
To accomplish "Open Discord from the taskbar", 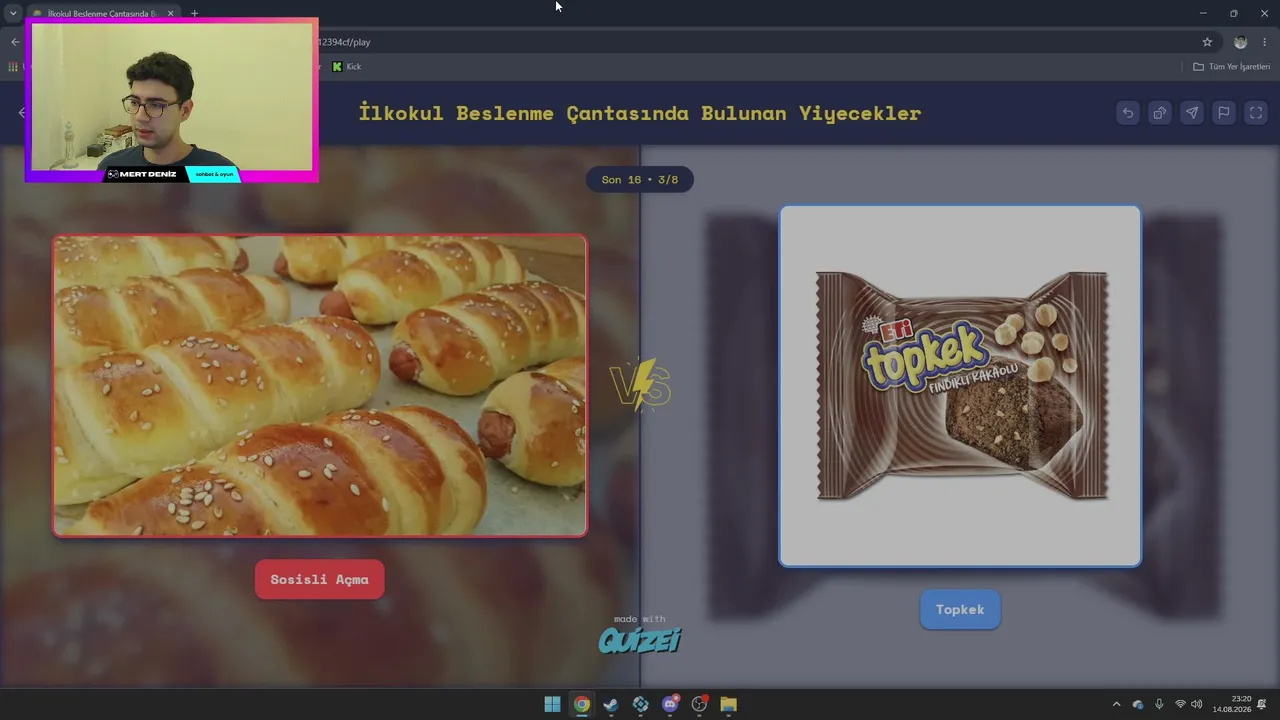I will 670,704.
